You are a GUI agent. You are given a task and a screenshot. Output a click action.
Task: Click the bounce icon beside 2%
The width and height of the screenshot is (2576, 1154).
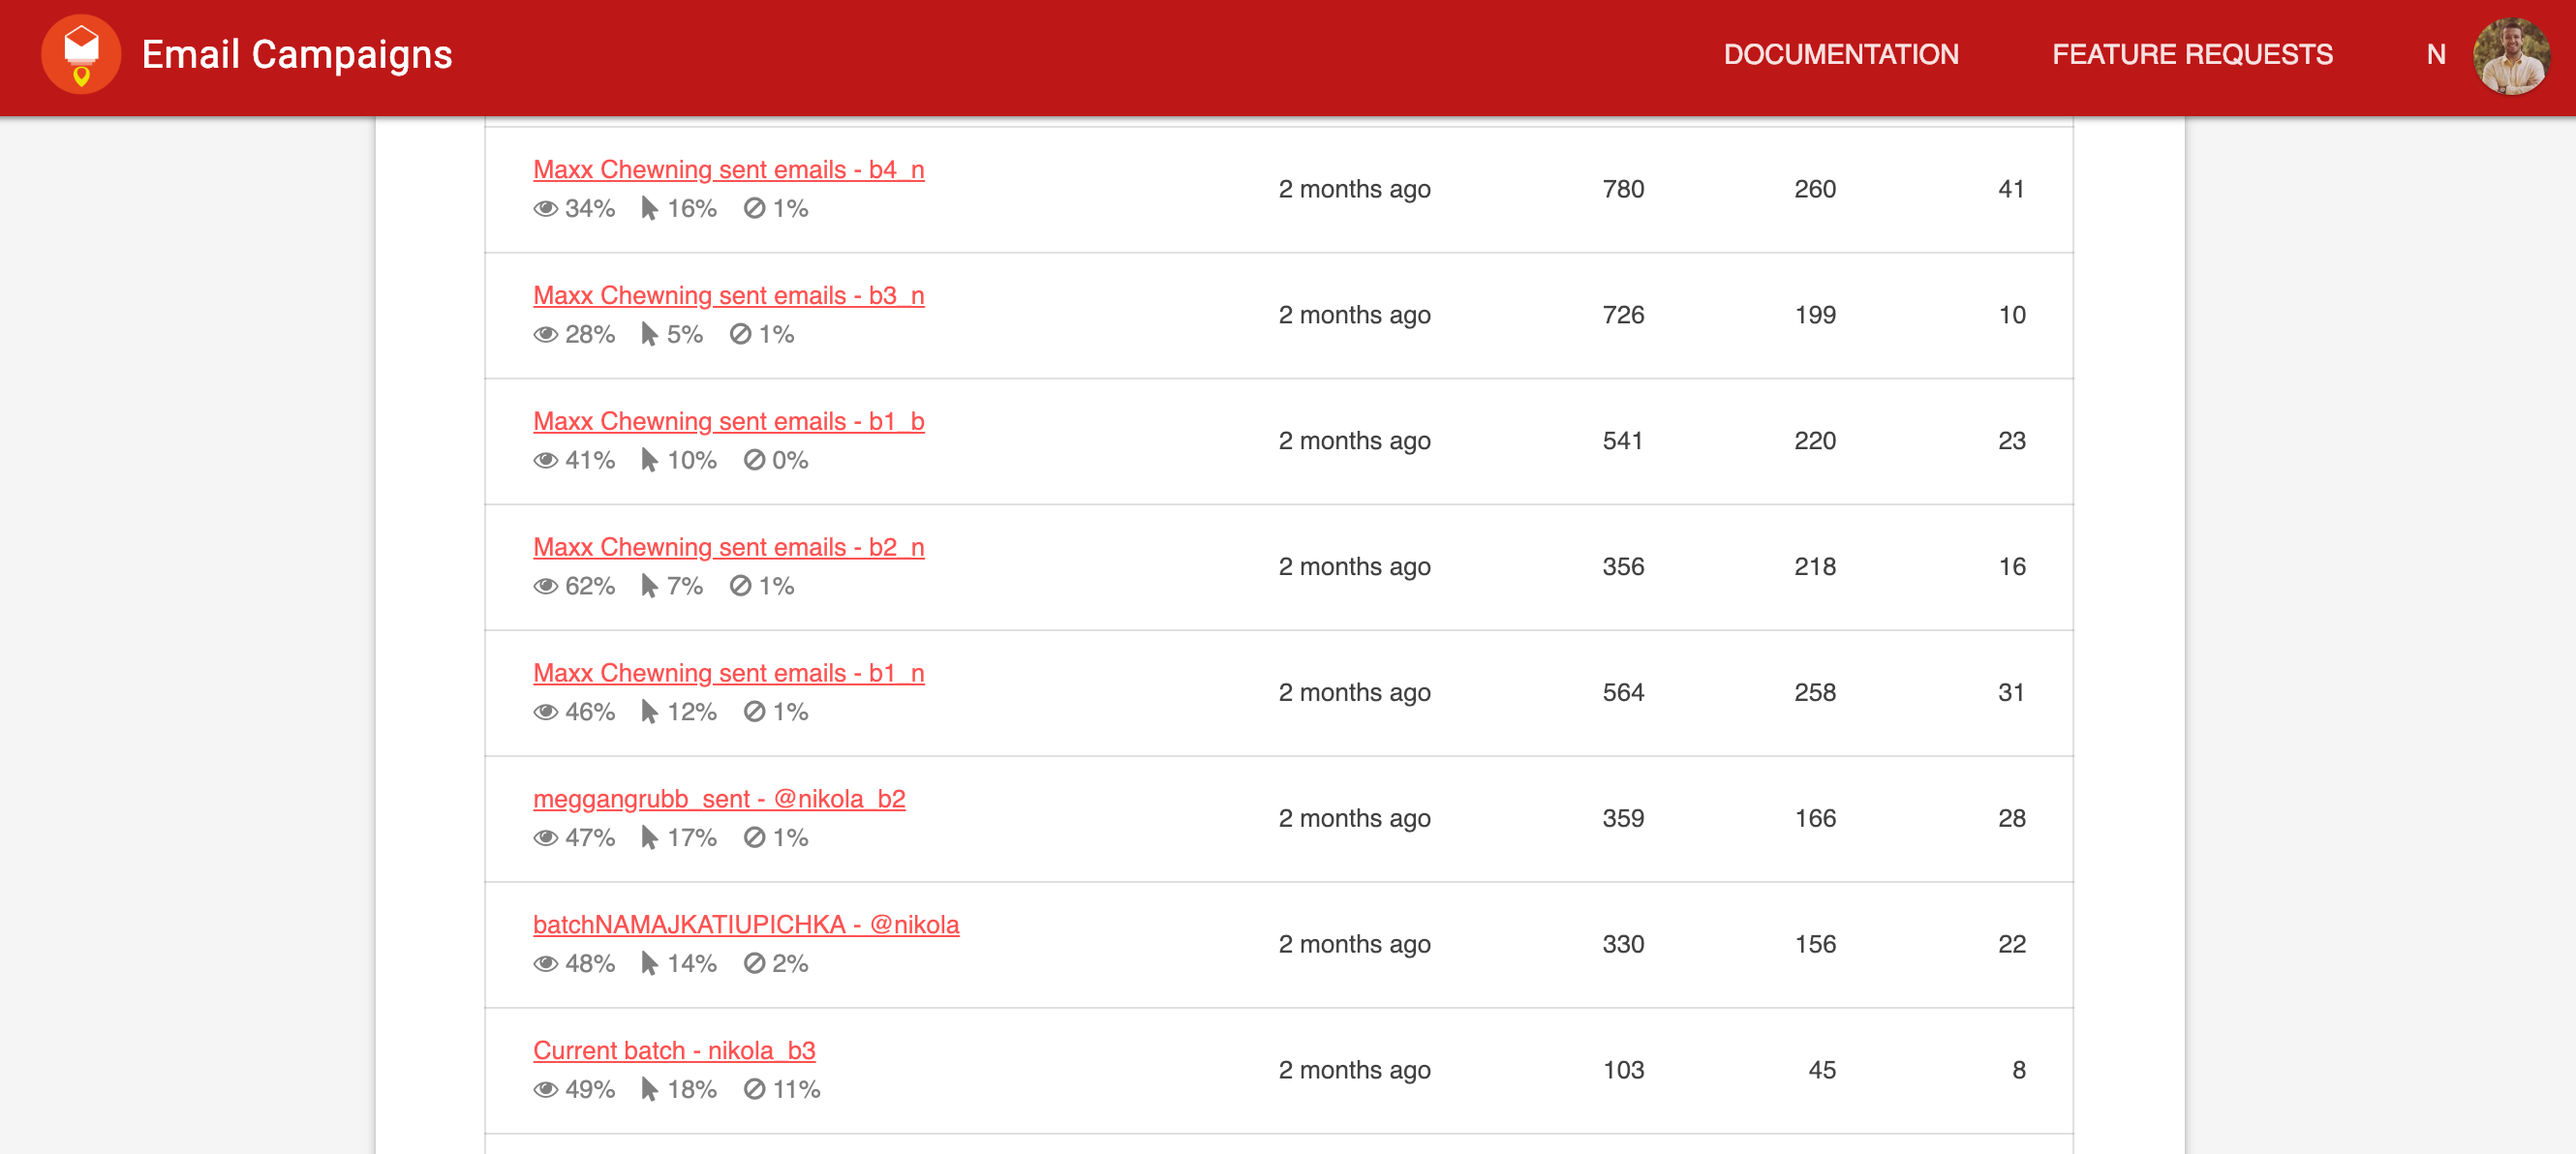pyautogui.click(x=754, y=965)
